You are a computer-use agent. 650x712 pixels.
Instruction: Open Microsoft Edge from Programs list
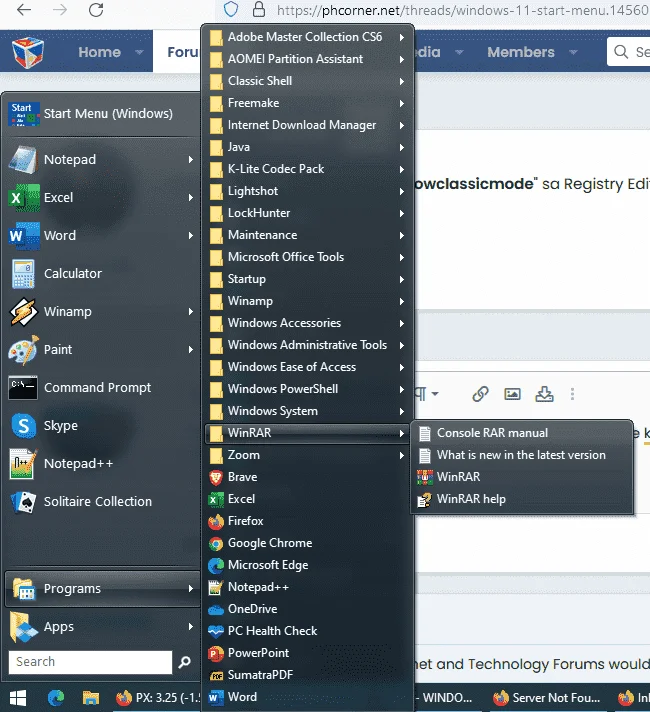tap(308, 565)
